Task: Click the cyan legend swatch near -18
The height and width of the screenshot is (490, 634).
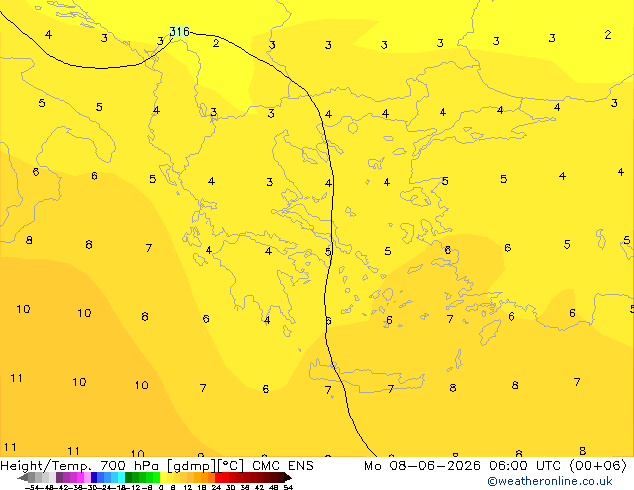Action: [x=121, y=477]
